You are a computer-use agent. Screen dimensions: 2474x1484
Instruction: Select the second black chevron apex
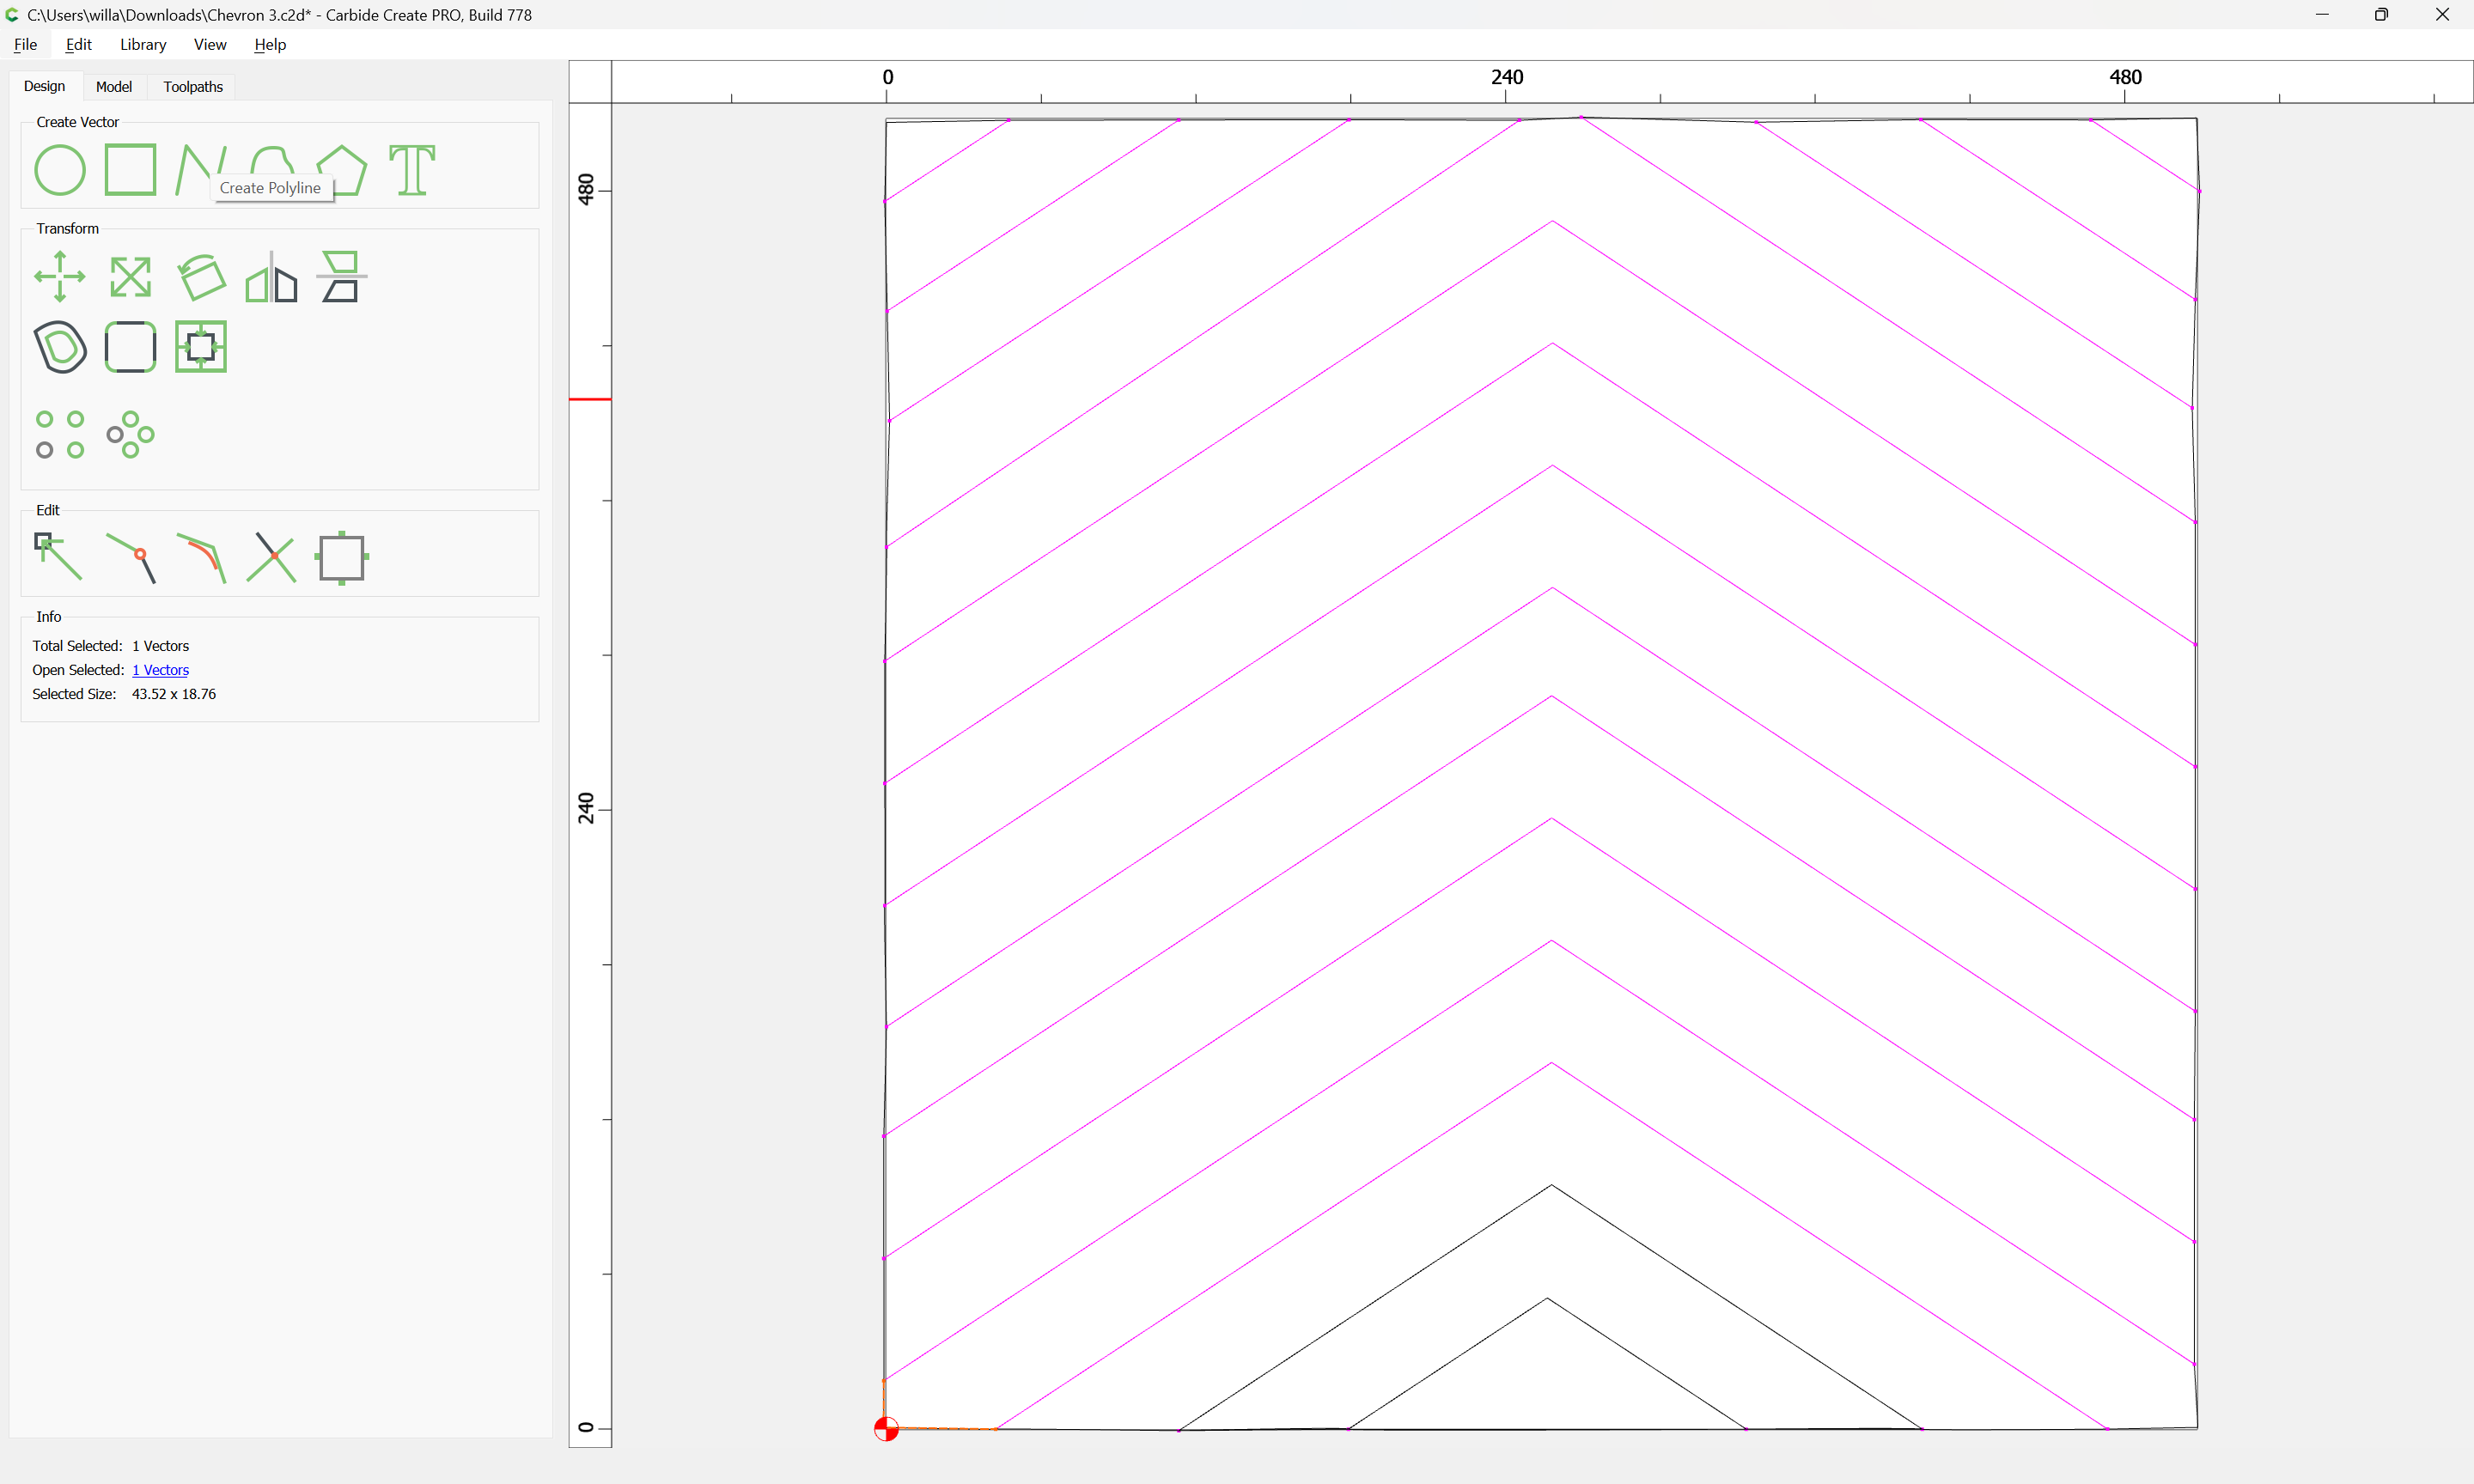pyautogui.click(x=1552, y=1185)
